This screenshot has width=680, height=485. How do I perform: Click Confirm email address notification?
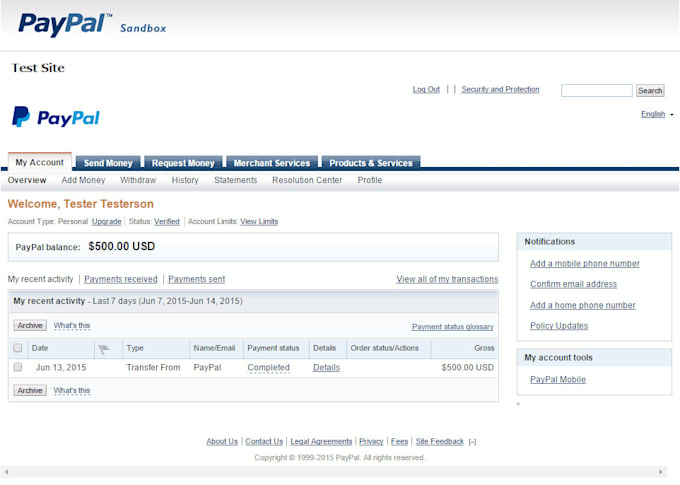[573, 284]
